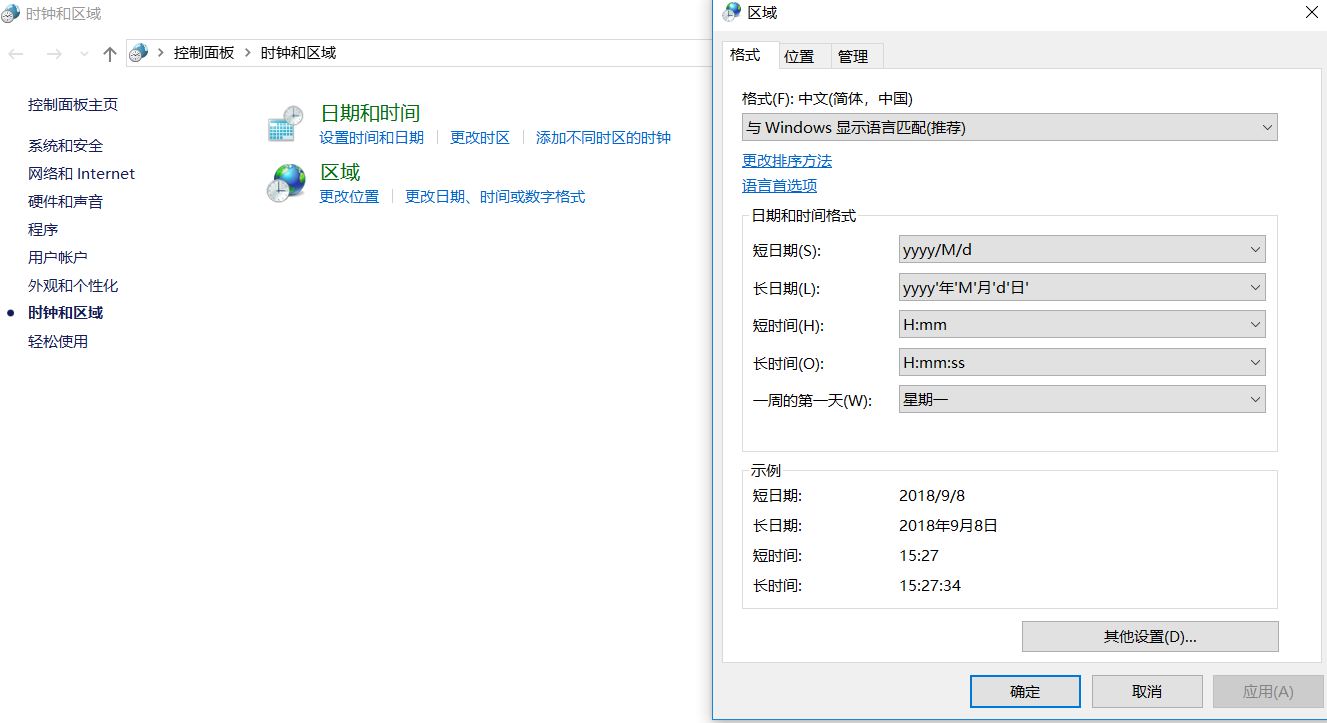Image resolution: width=1327 pixels, height=723 pixels.
Task: Open 轻松使用 category
Action: 58,342
